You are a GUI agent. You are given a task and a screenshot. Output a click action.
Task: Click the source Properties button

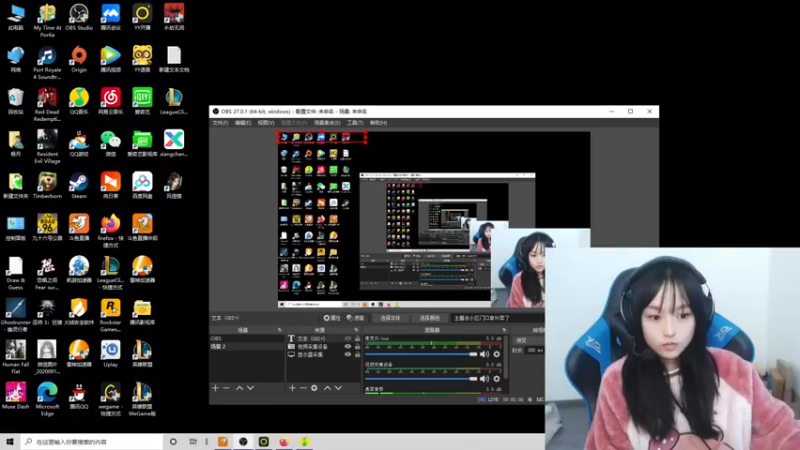point(332,318)
